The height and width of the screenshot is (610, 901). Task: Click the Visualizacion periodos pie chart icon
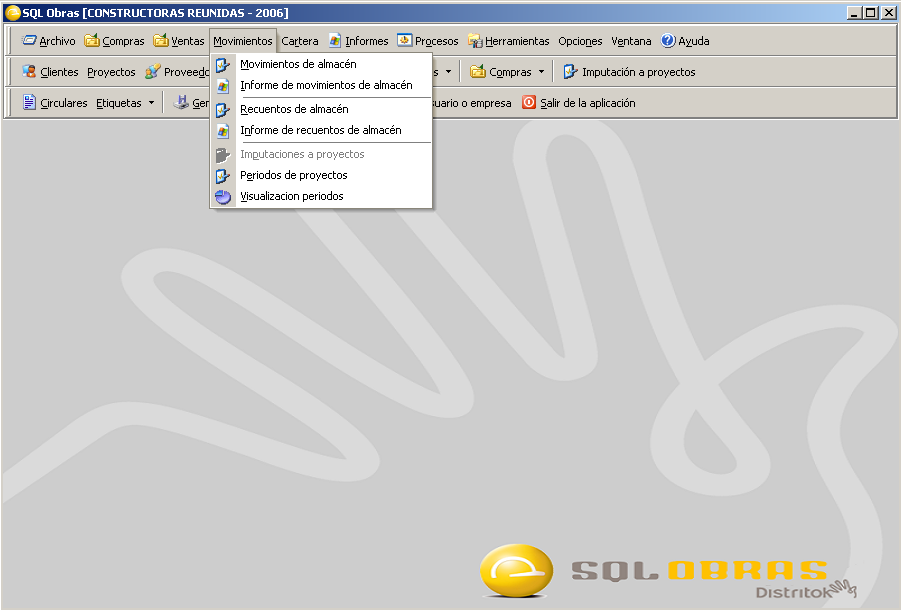pos(223,196)
